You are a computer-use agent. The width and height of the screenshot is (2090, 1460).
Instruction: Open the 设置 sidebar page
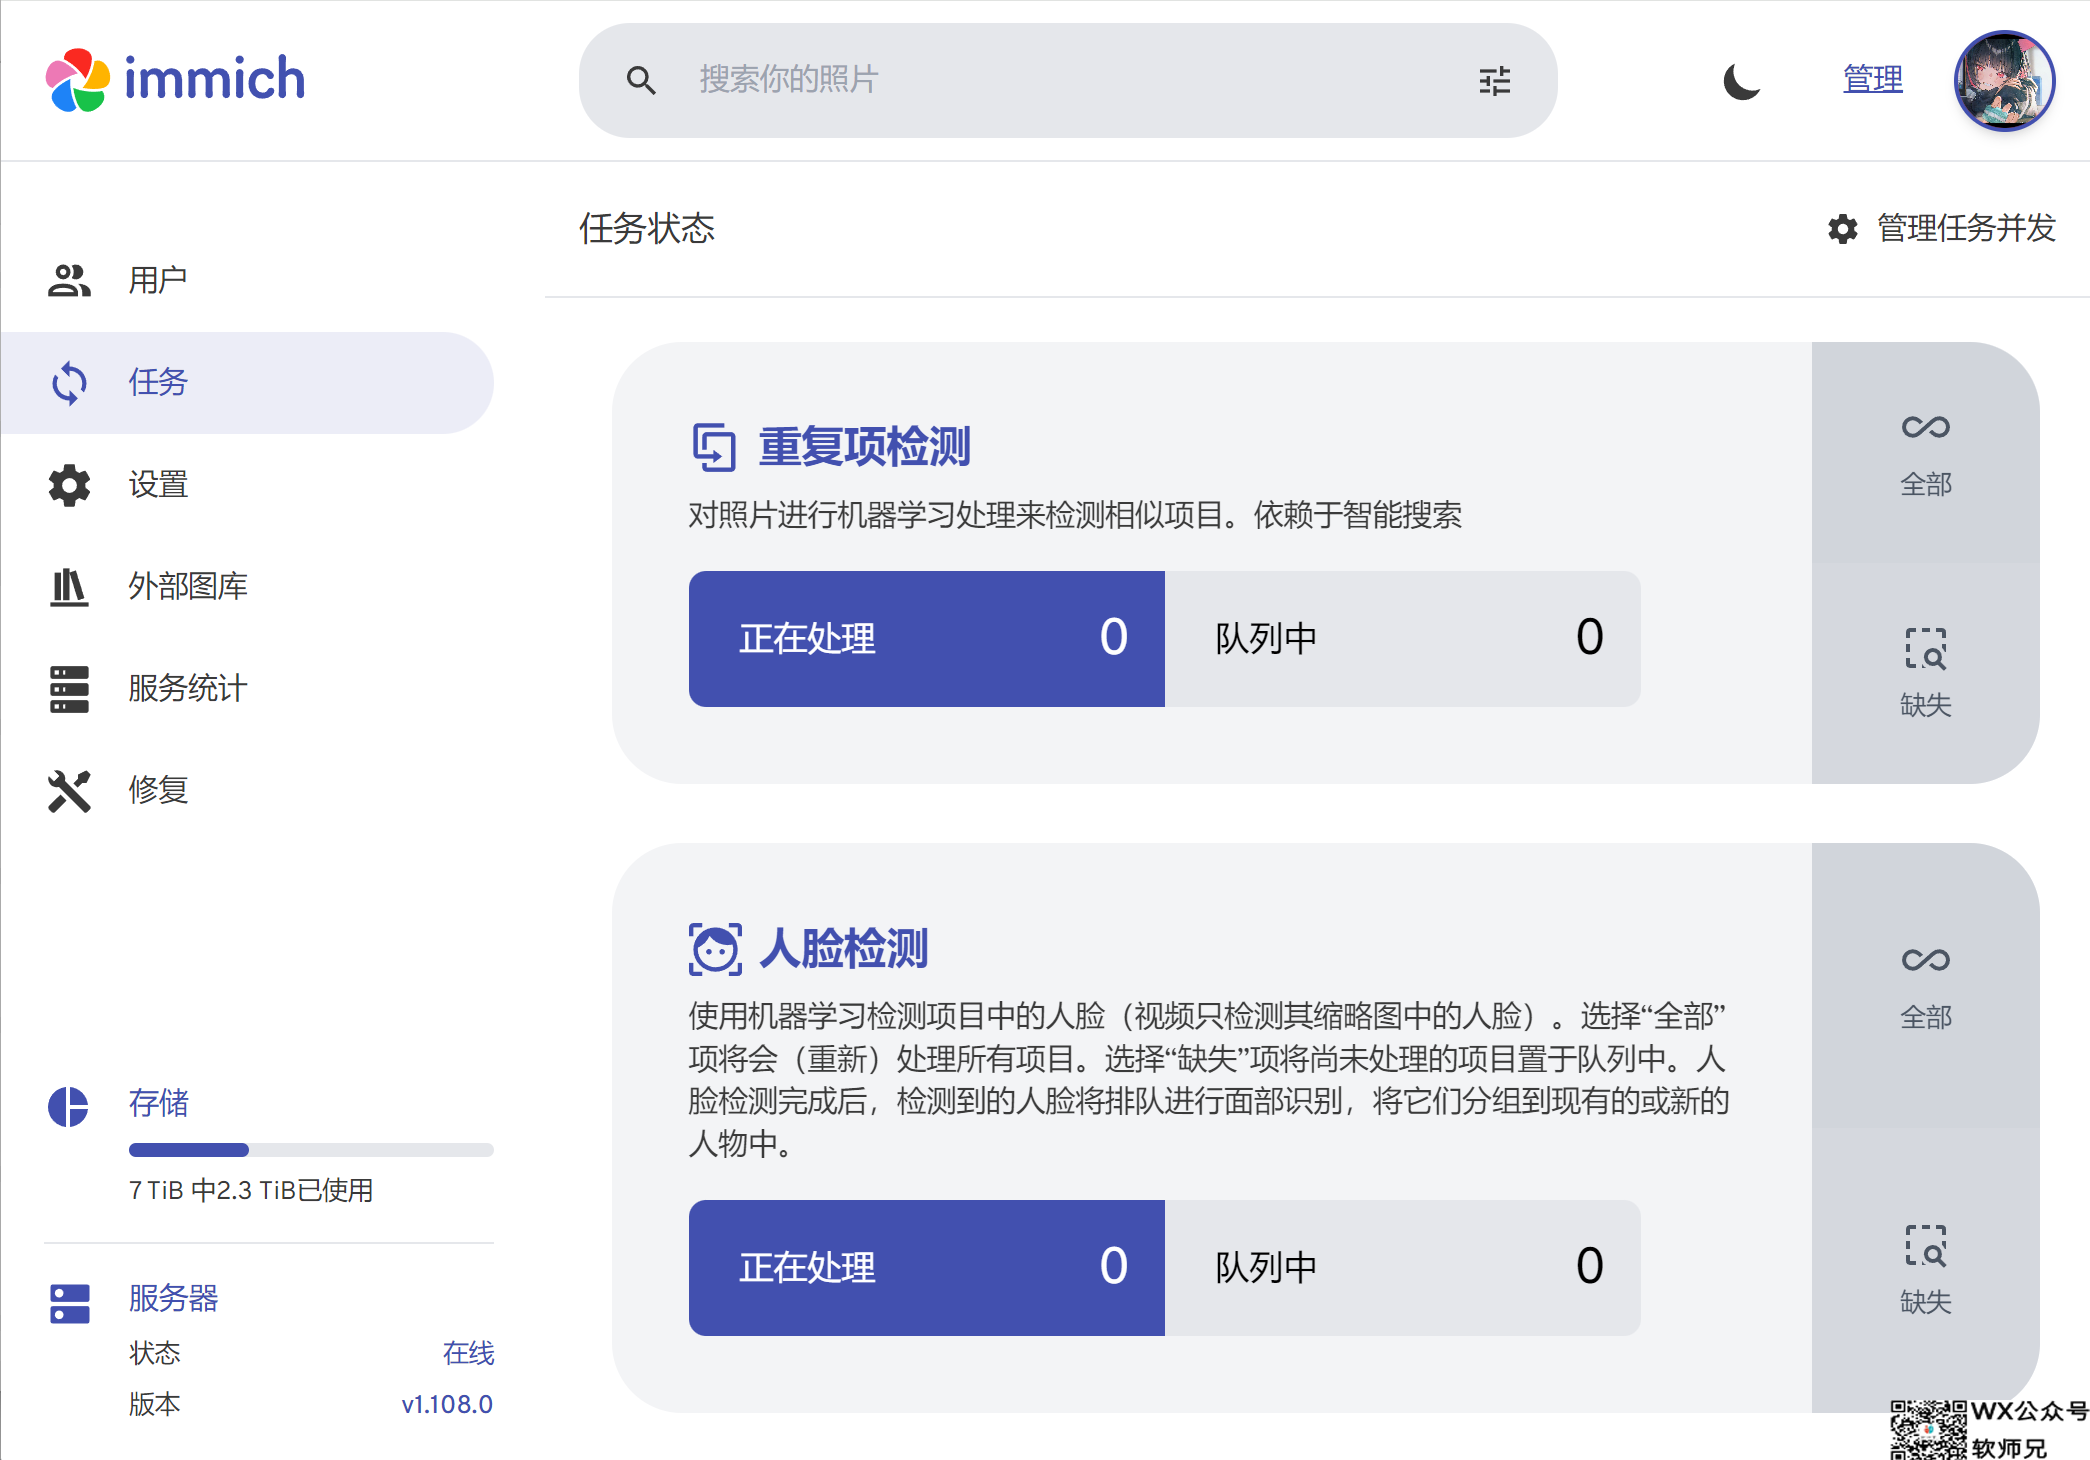tap(158, 484)
